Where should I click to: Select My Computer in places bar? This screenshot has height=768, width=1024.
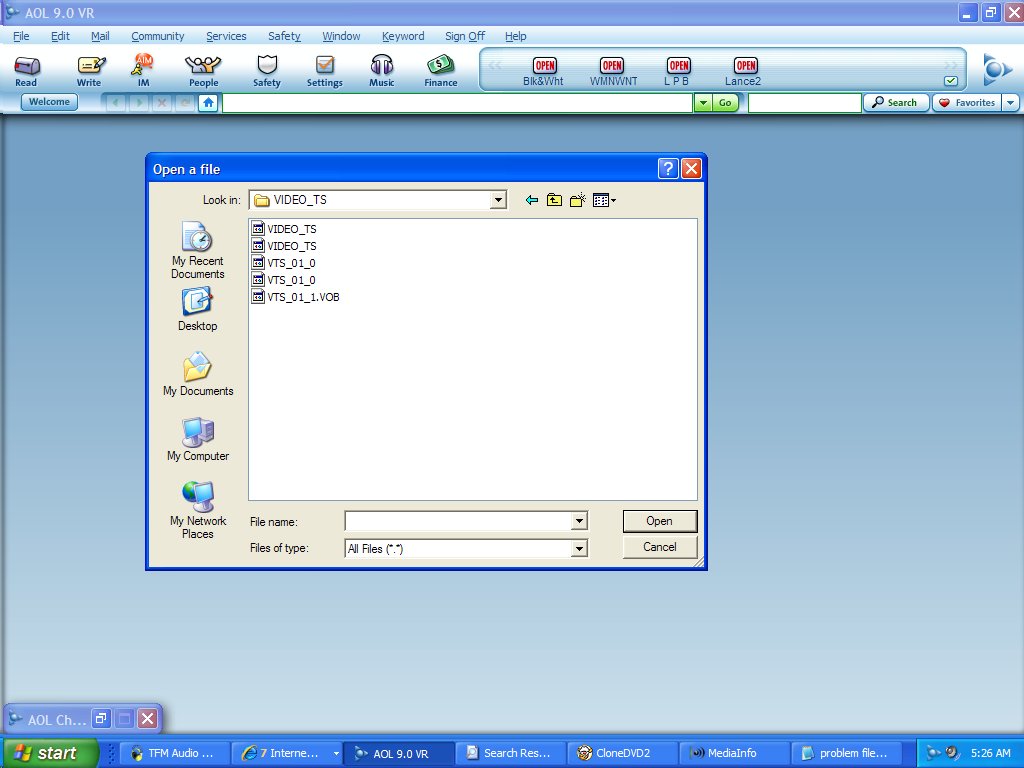click(x=197, y=440)
